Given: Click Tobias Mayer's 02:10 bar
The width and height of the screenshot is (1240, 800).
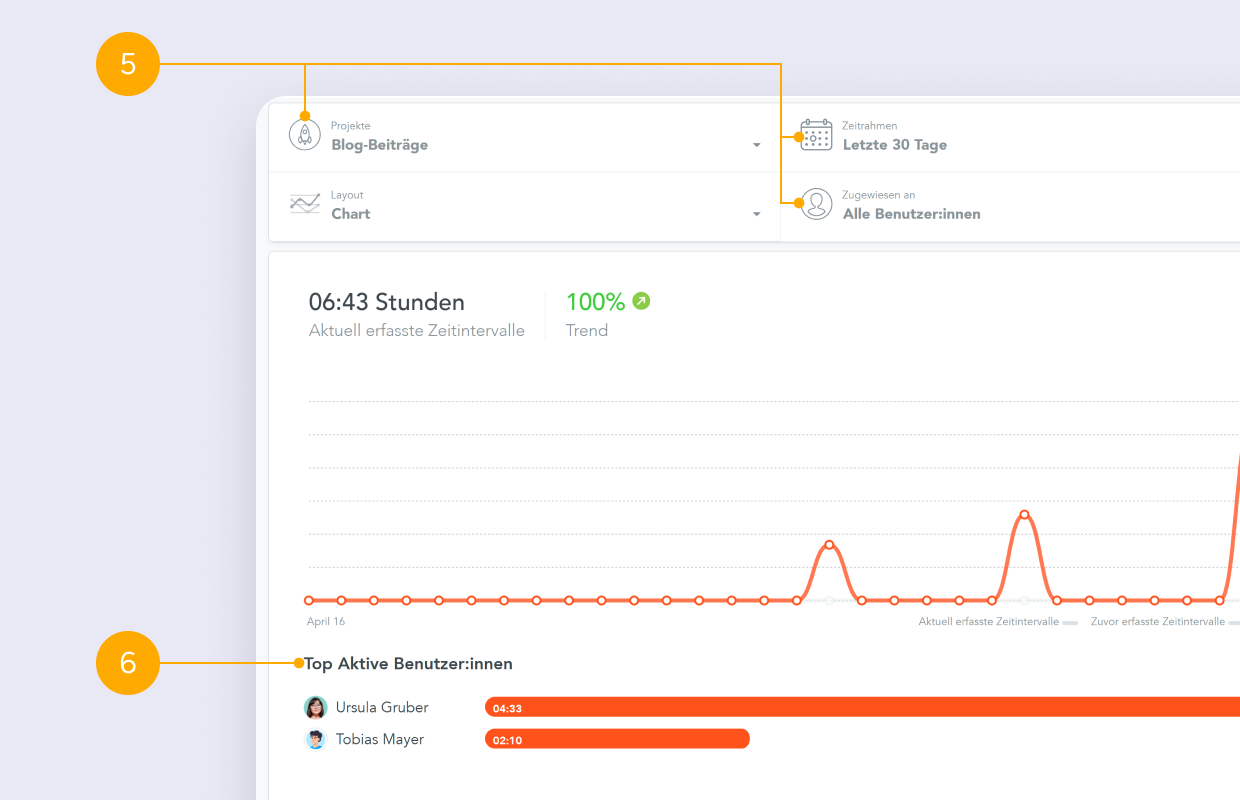Looking at the screenshot, I should click(617, 740).
